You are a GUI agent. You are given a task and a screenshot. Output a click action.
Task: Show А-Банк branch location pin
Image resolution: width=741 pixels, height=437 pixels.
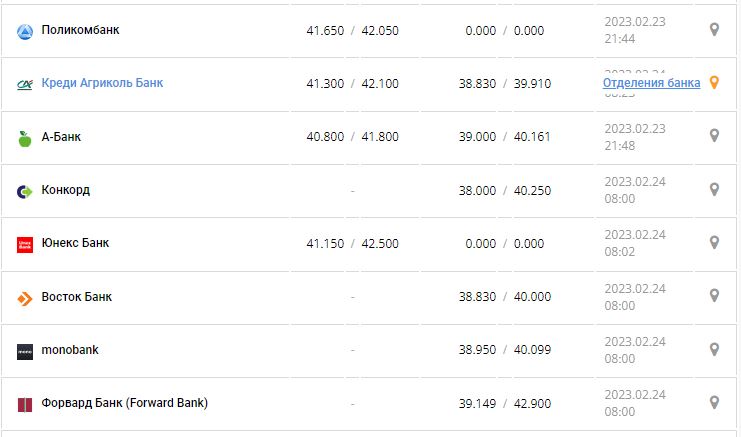[714, 136]
